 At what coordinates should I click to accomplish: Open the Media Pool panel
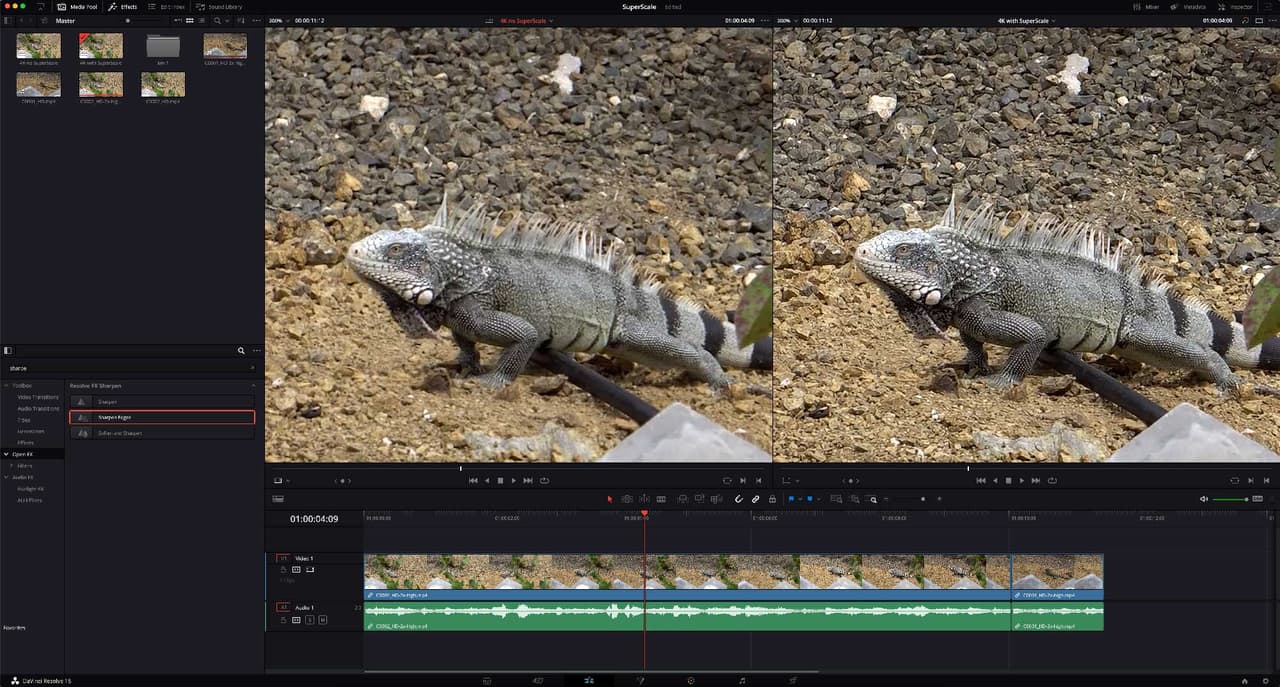tap(77, 7)
